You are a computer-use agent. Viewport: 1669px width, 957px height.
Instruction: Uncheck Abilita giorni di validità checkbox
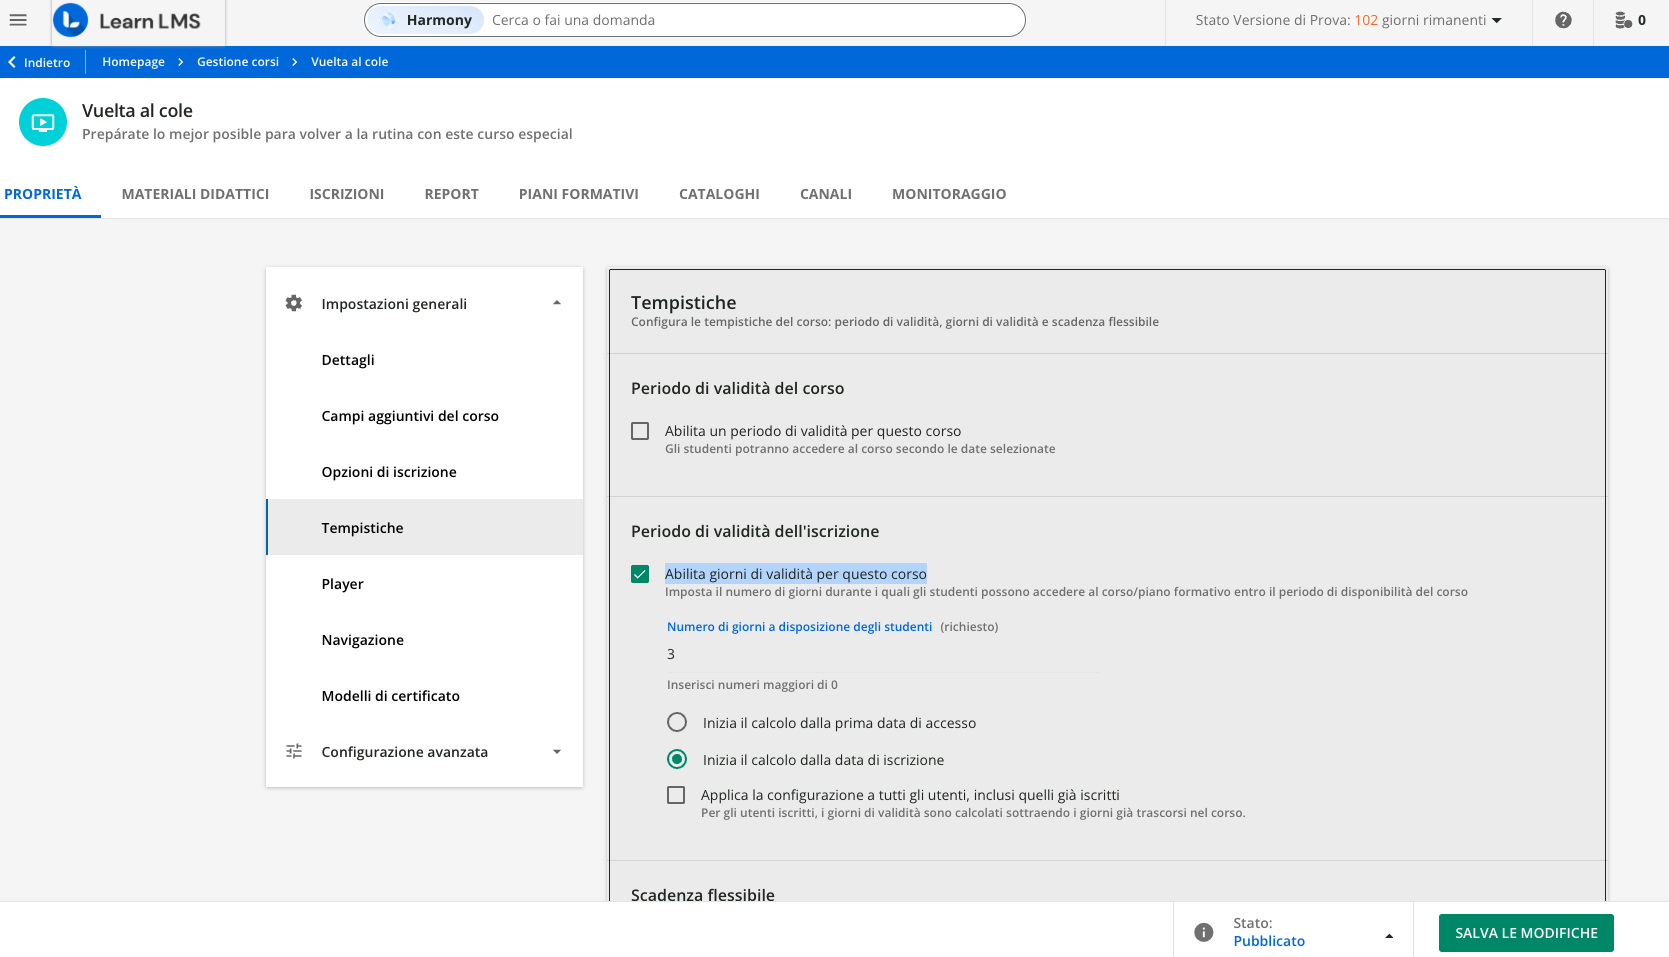[x=640, y=574]
